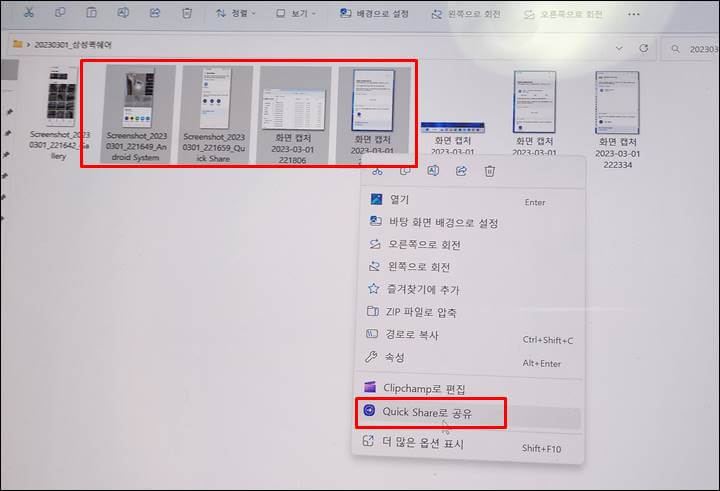Choose ZIP 파일로 압축 in the context menu
Viewport: 720px width, 491px height.
[469, 312]
